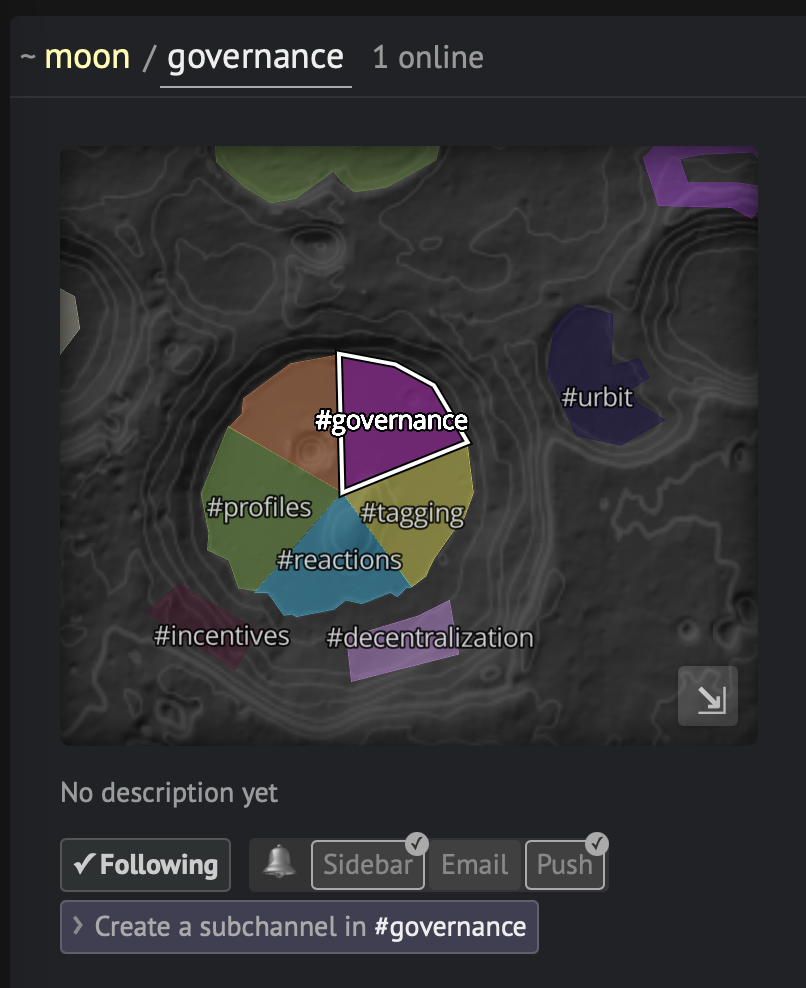This screenshot has width=806, height=988.
Task: Open the #profiles map region
Action: coord(258,508)
